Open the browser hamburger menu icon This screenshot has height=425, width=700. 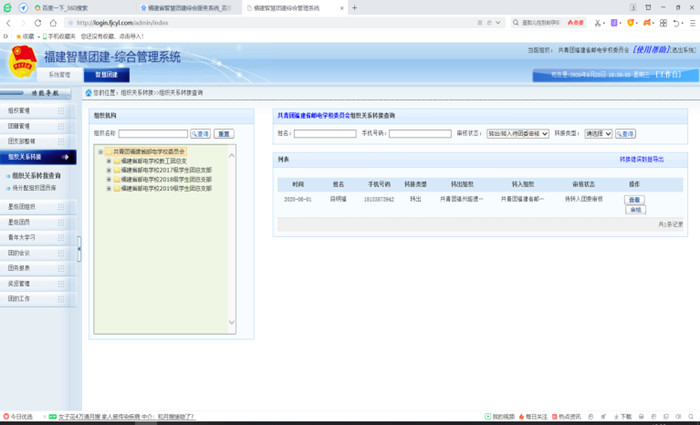tap(691, 21)
